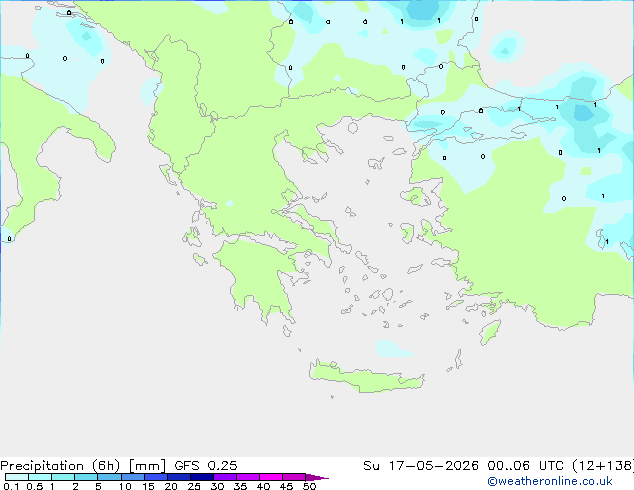Click the 'Precipitation (6h)' title text

pos(60,466)
